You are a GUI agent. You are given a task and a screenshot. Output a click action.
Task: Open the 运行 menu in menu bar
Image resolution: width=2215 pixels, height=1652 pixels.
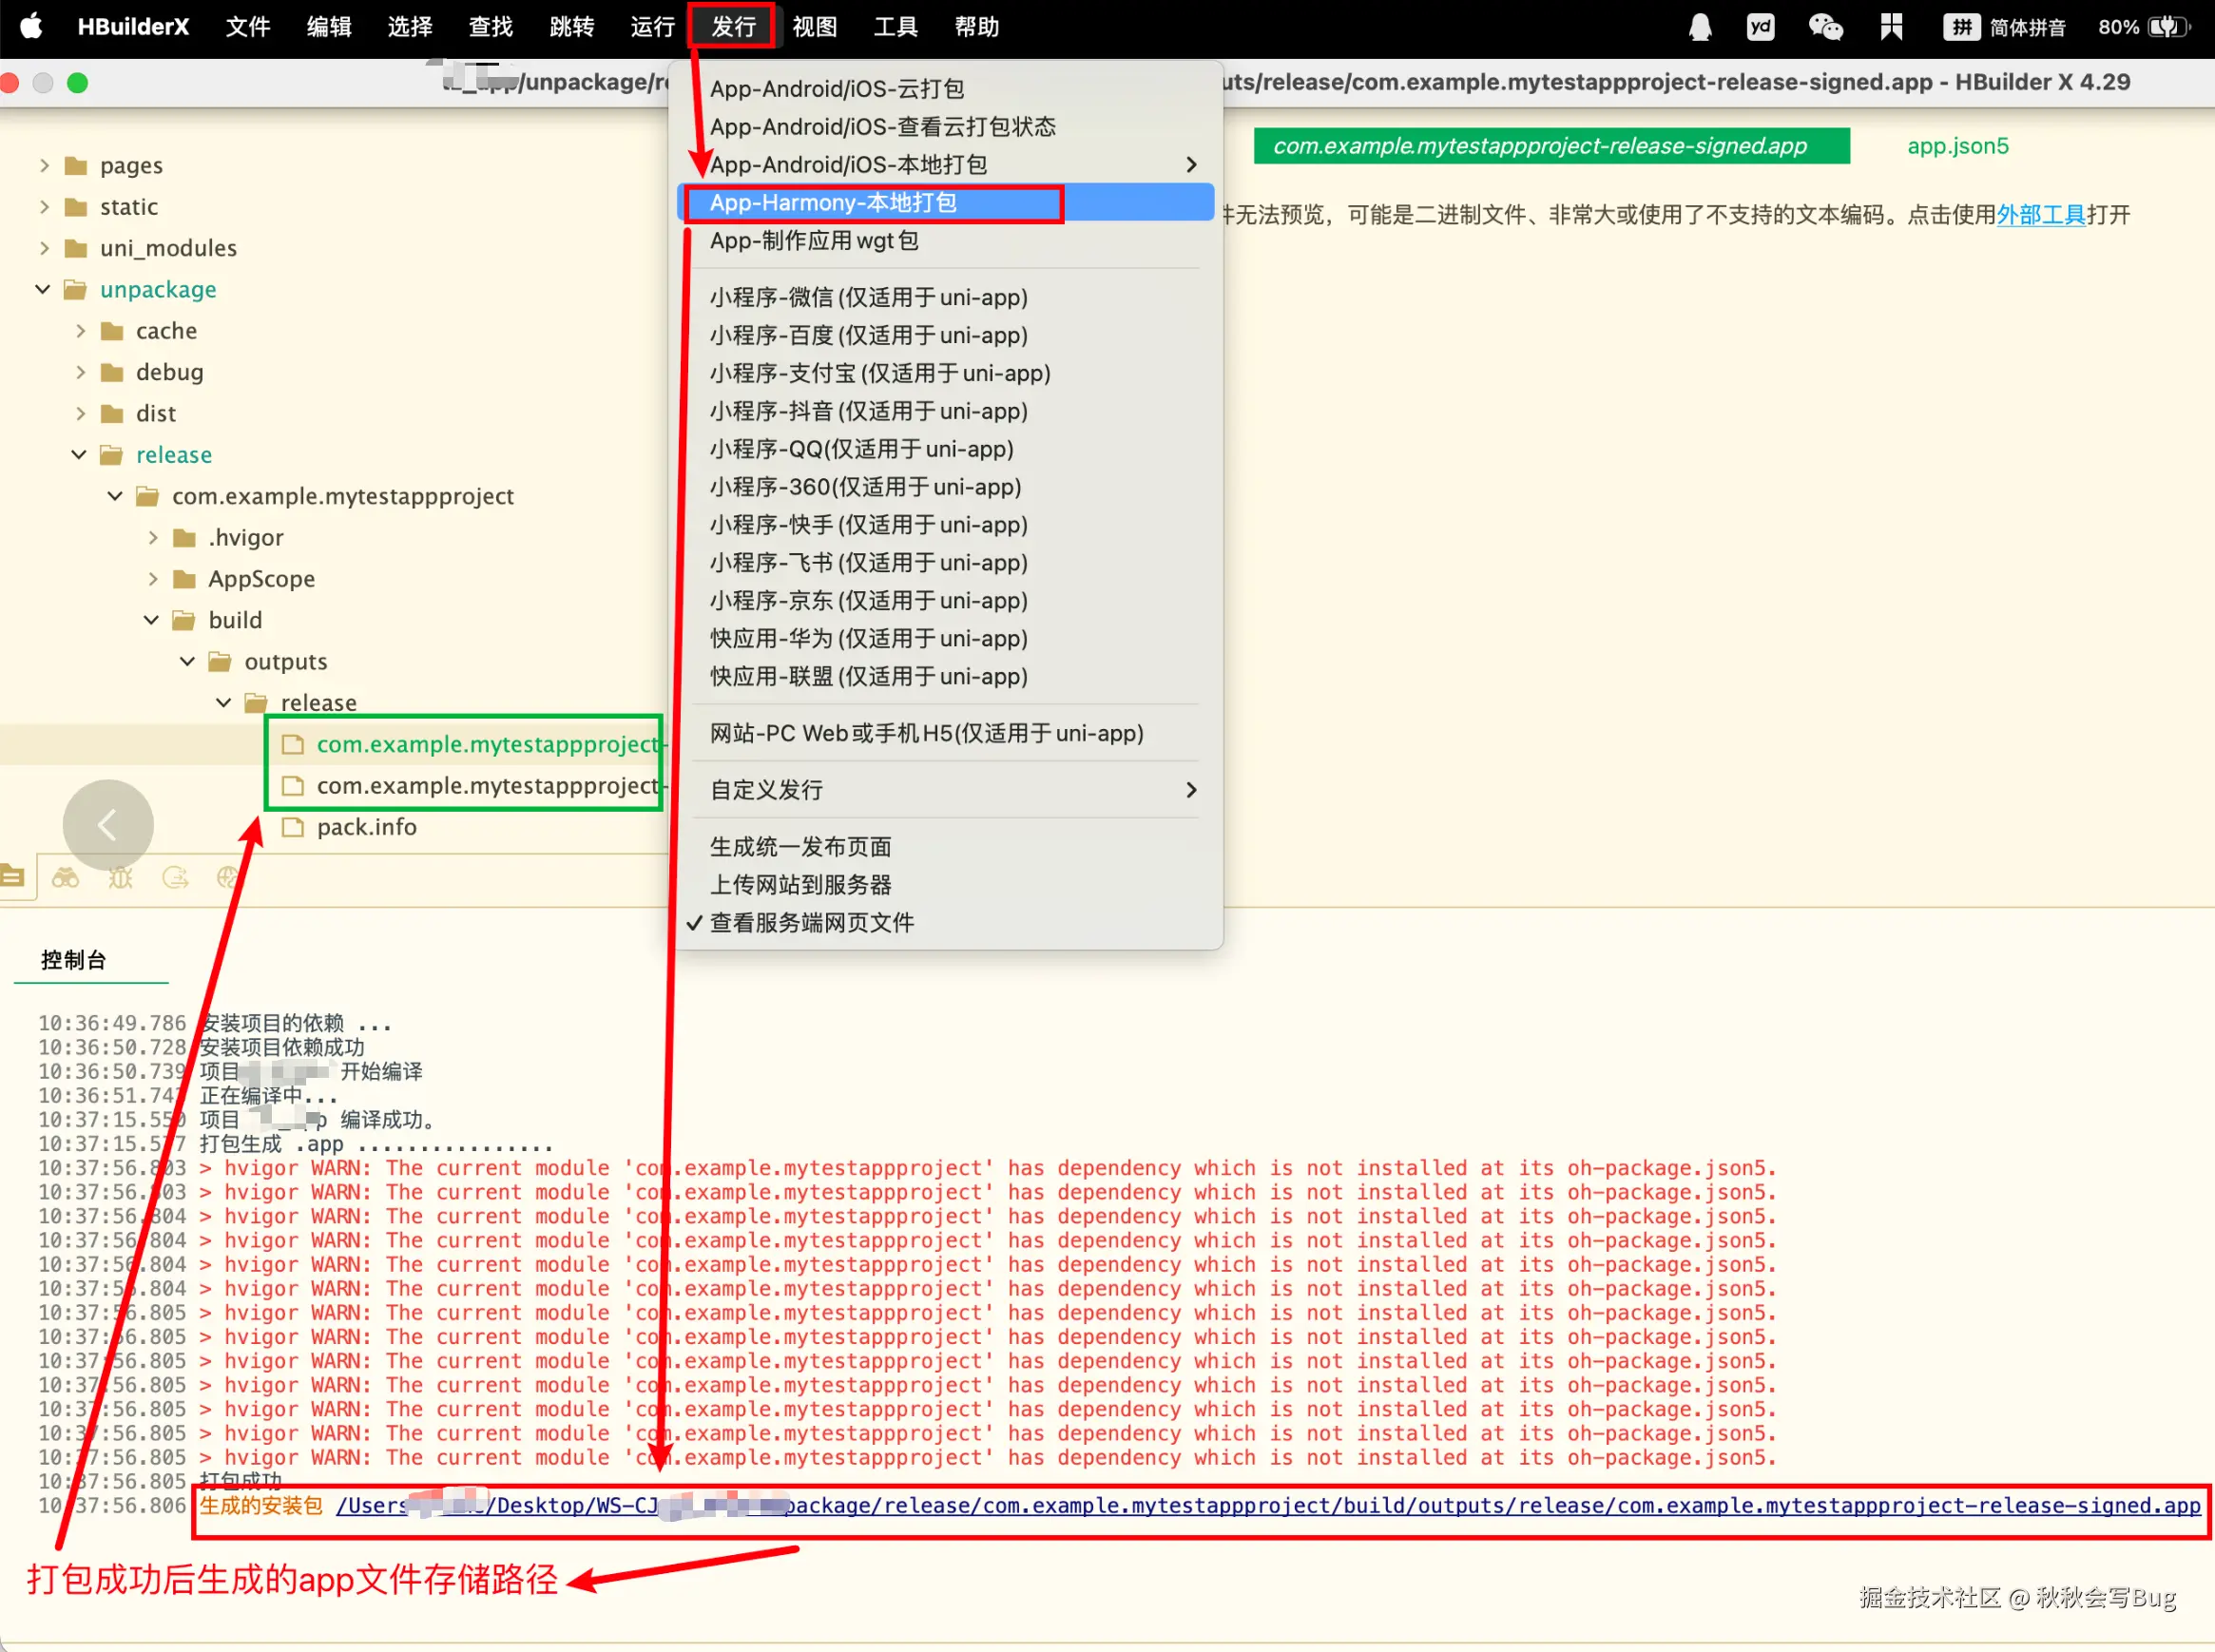[x=652, y=27]
